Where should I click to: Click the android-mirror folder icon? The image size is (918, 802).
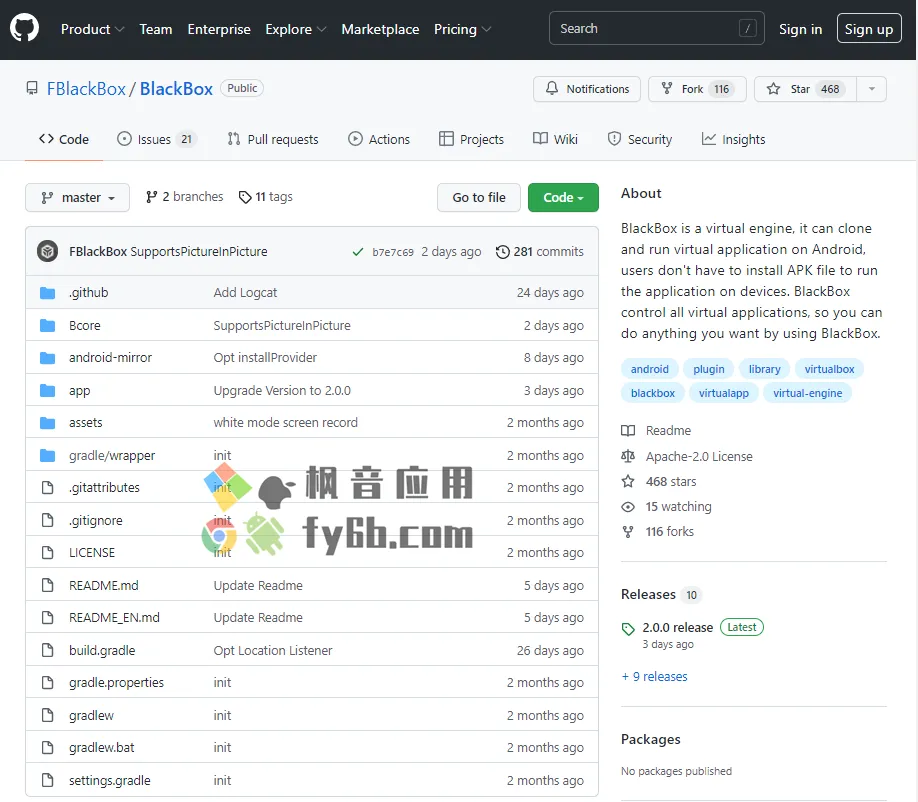[x=47, y=358]
